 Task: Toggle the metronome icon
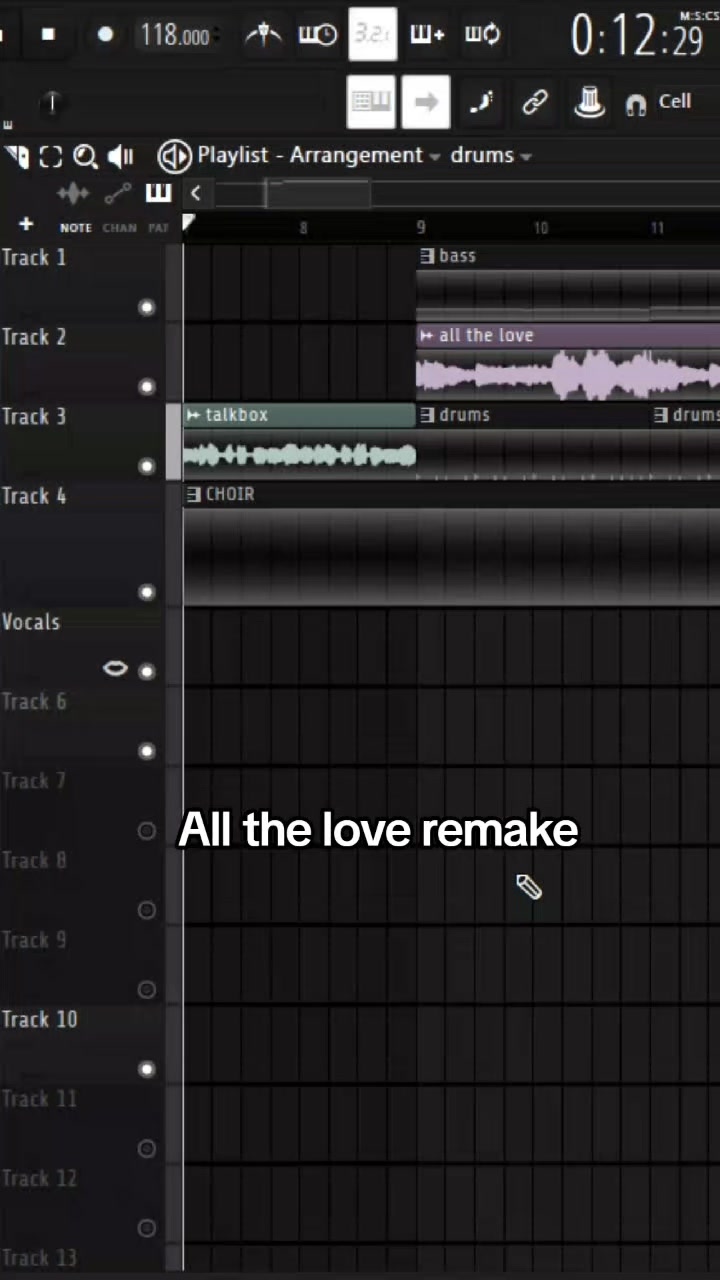tap(263, 34)
